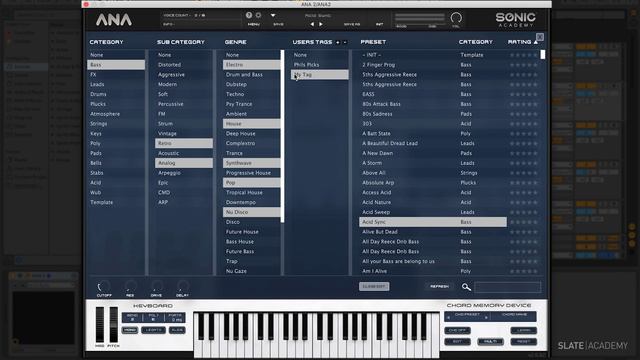This screenshot has height=360, width=640.
Task: Remove a user tag with the minus icon
Action: click(x=345, y=42)
